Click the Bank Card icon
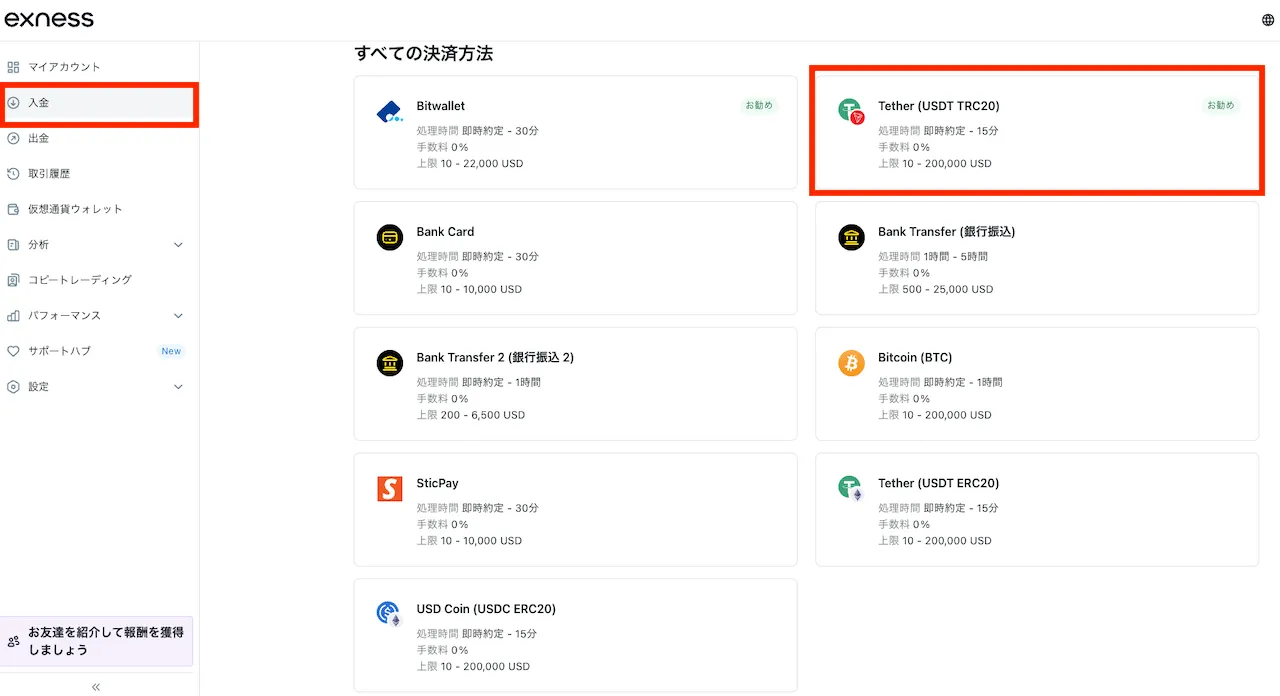This screenshot has width=1280, height=696. click(389, 237)
